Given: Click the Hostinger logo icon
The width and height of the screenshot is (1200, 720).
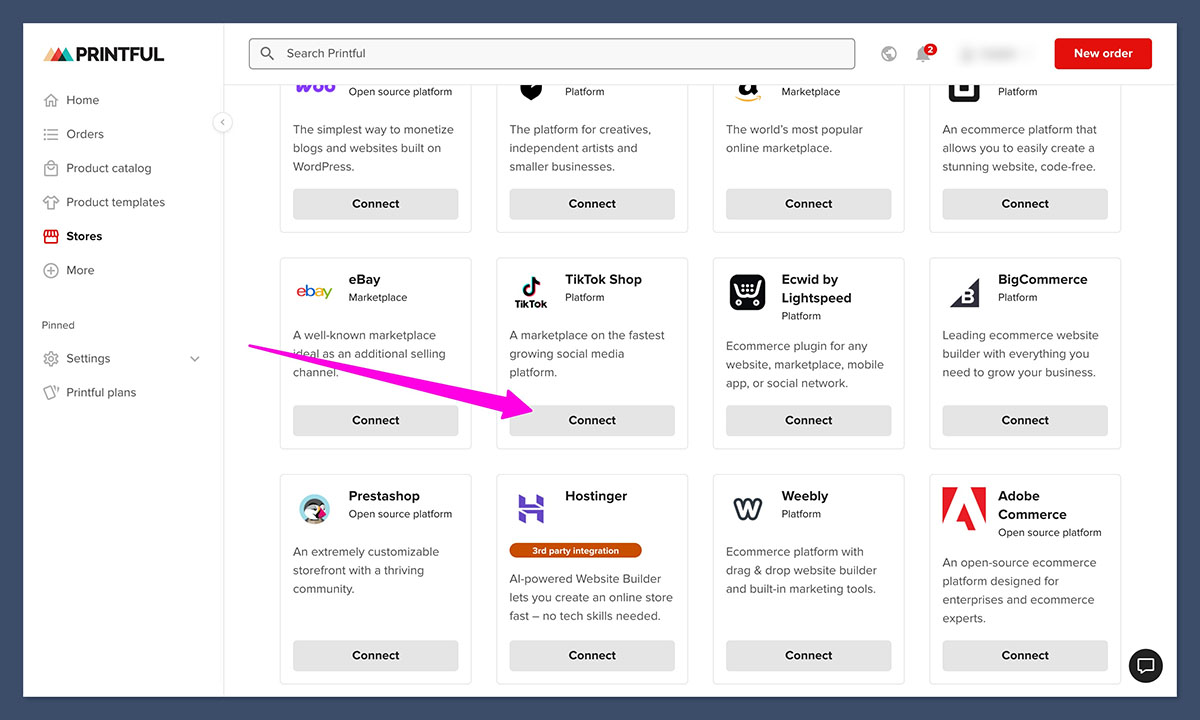Looking at the screenshot, I should (x=531, y=508).
